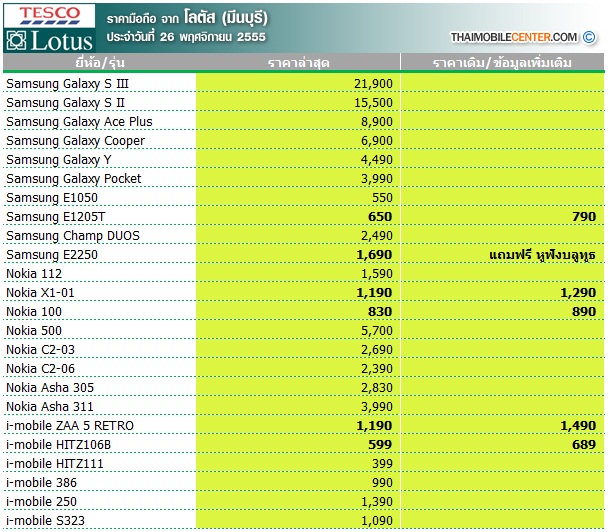Click the 2,690 price value
The width and height of the screenshot is (608, 532).
(x=377, y=349)
